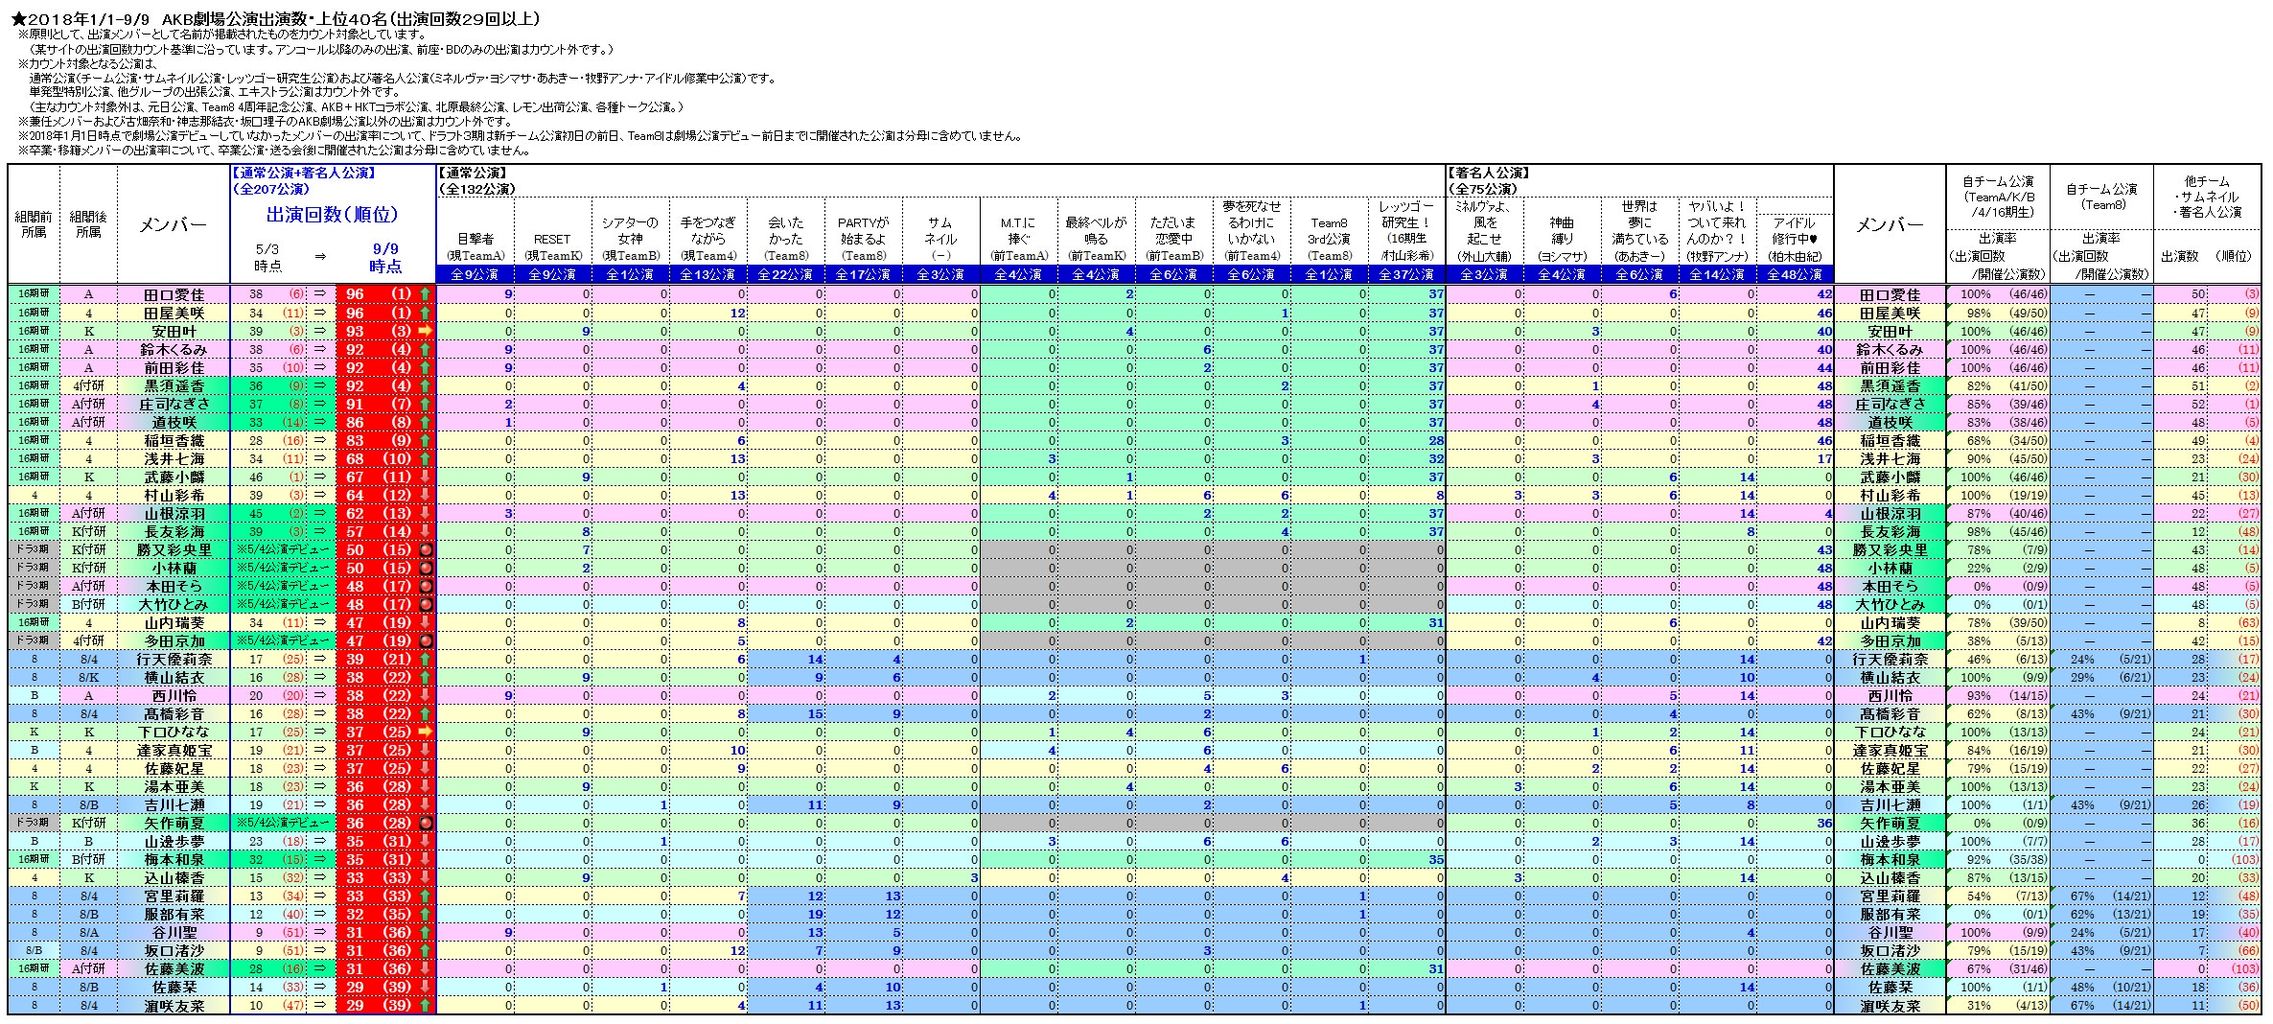Screen dimensions: 2273x1024
Task: Click the 82% (41/50) cell for 黒須遥香
Action: click(x=1998, y=386)
